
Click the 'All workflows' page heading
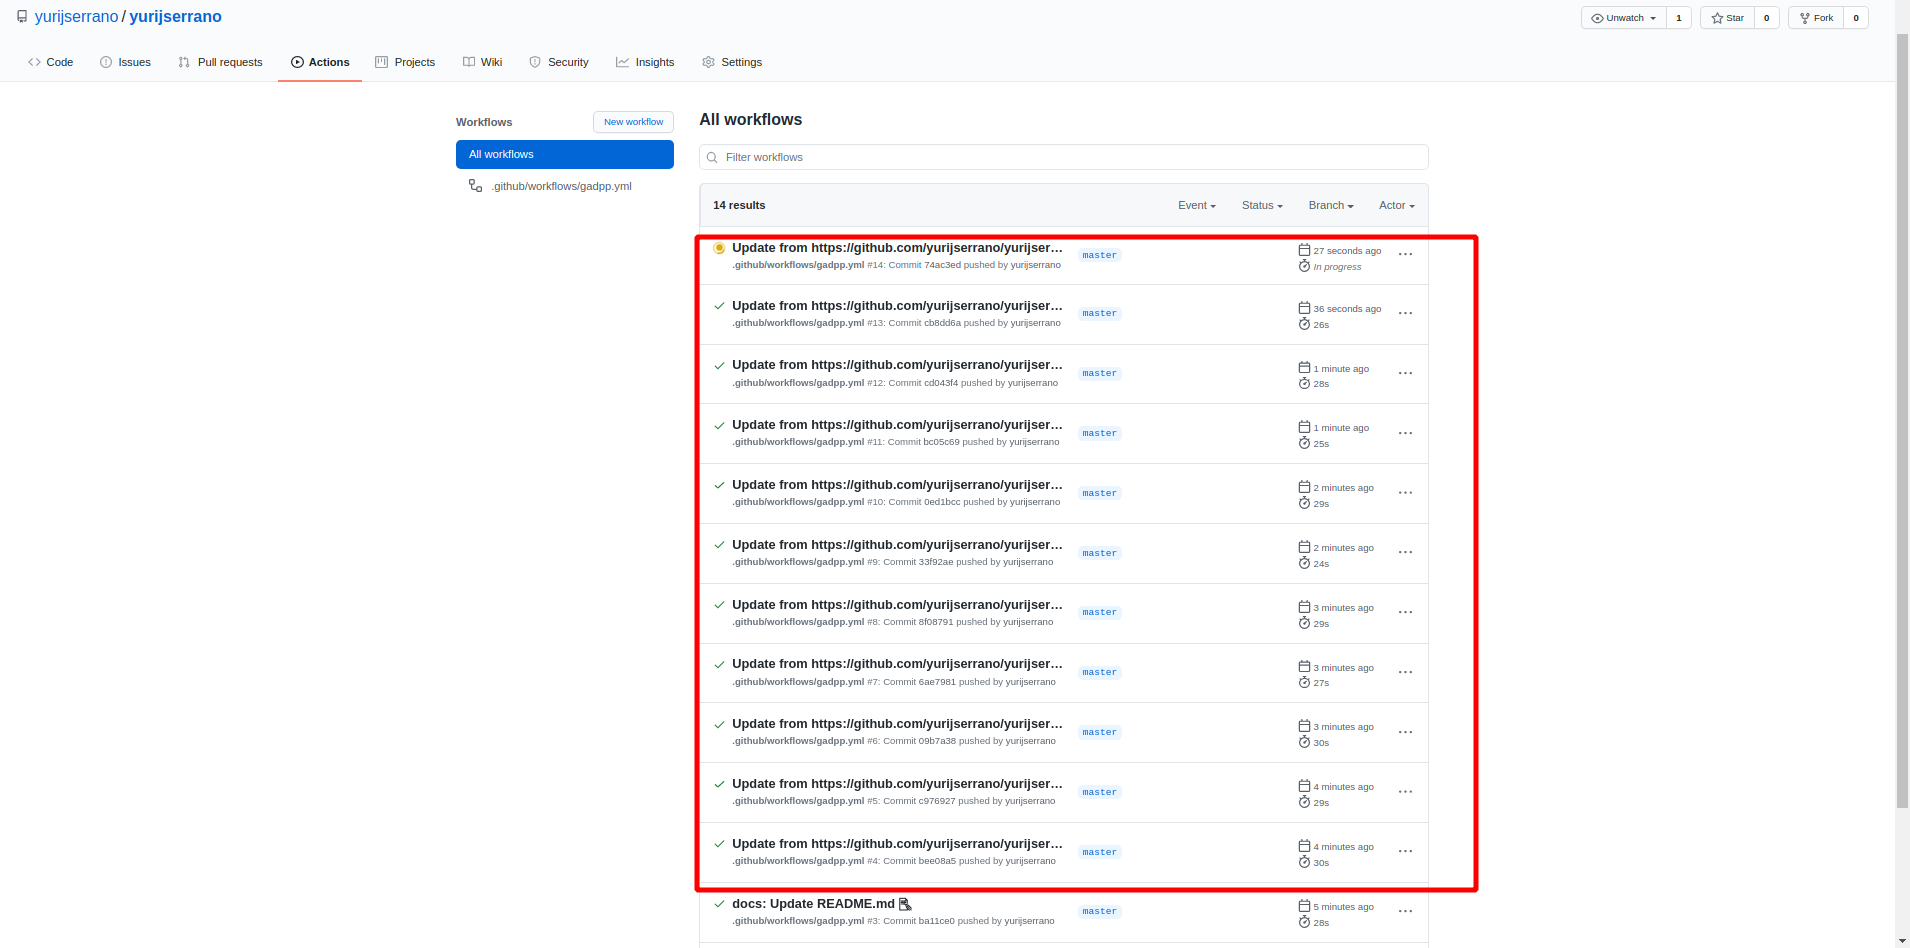750,120
